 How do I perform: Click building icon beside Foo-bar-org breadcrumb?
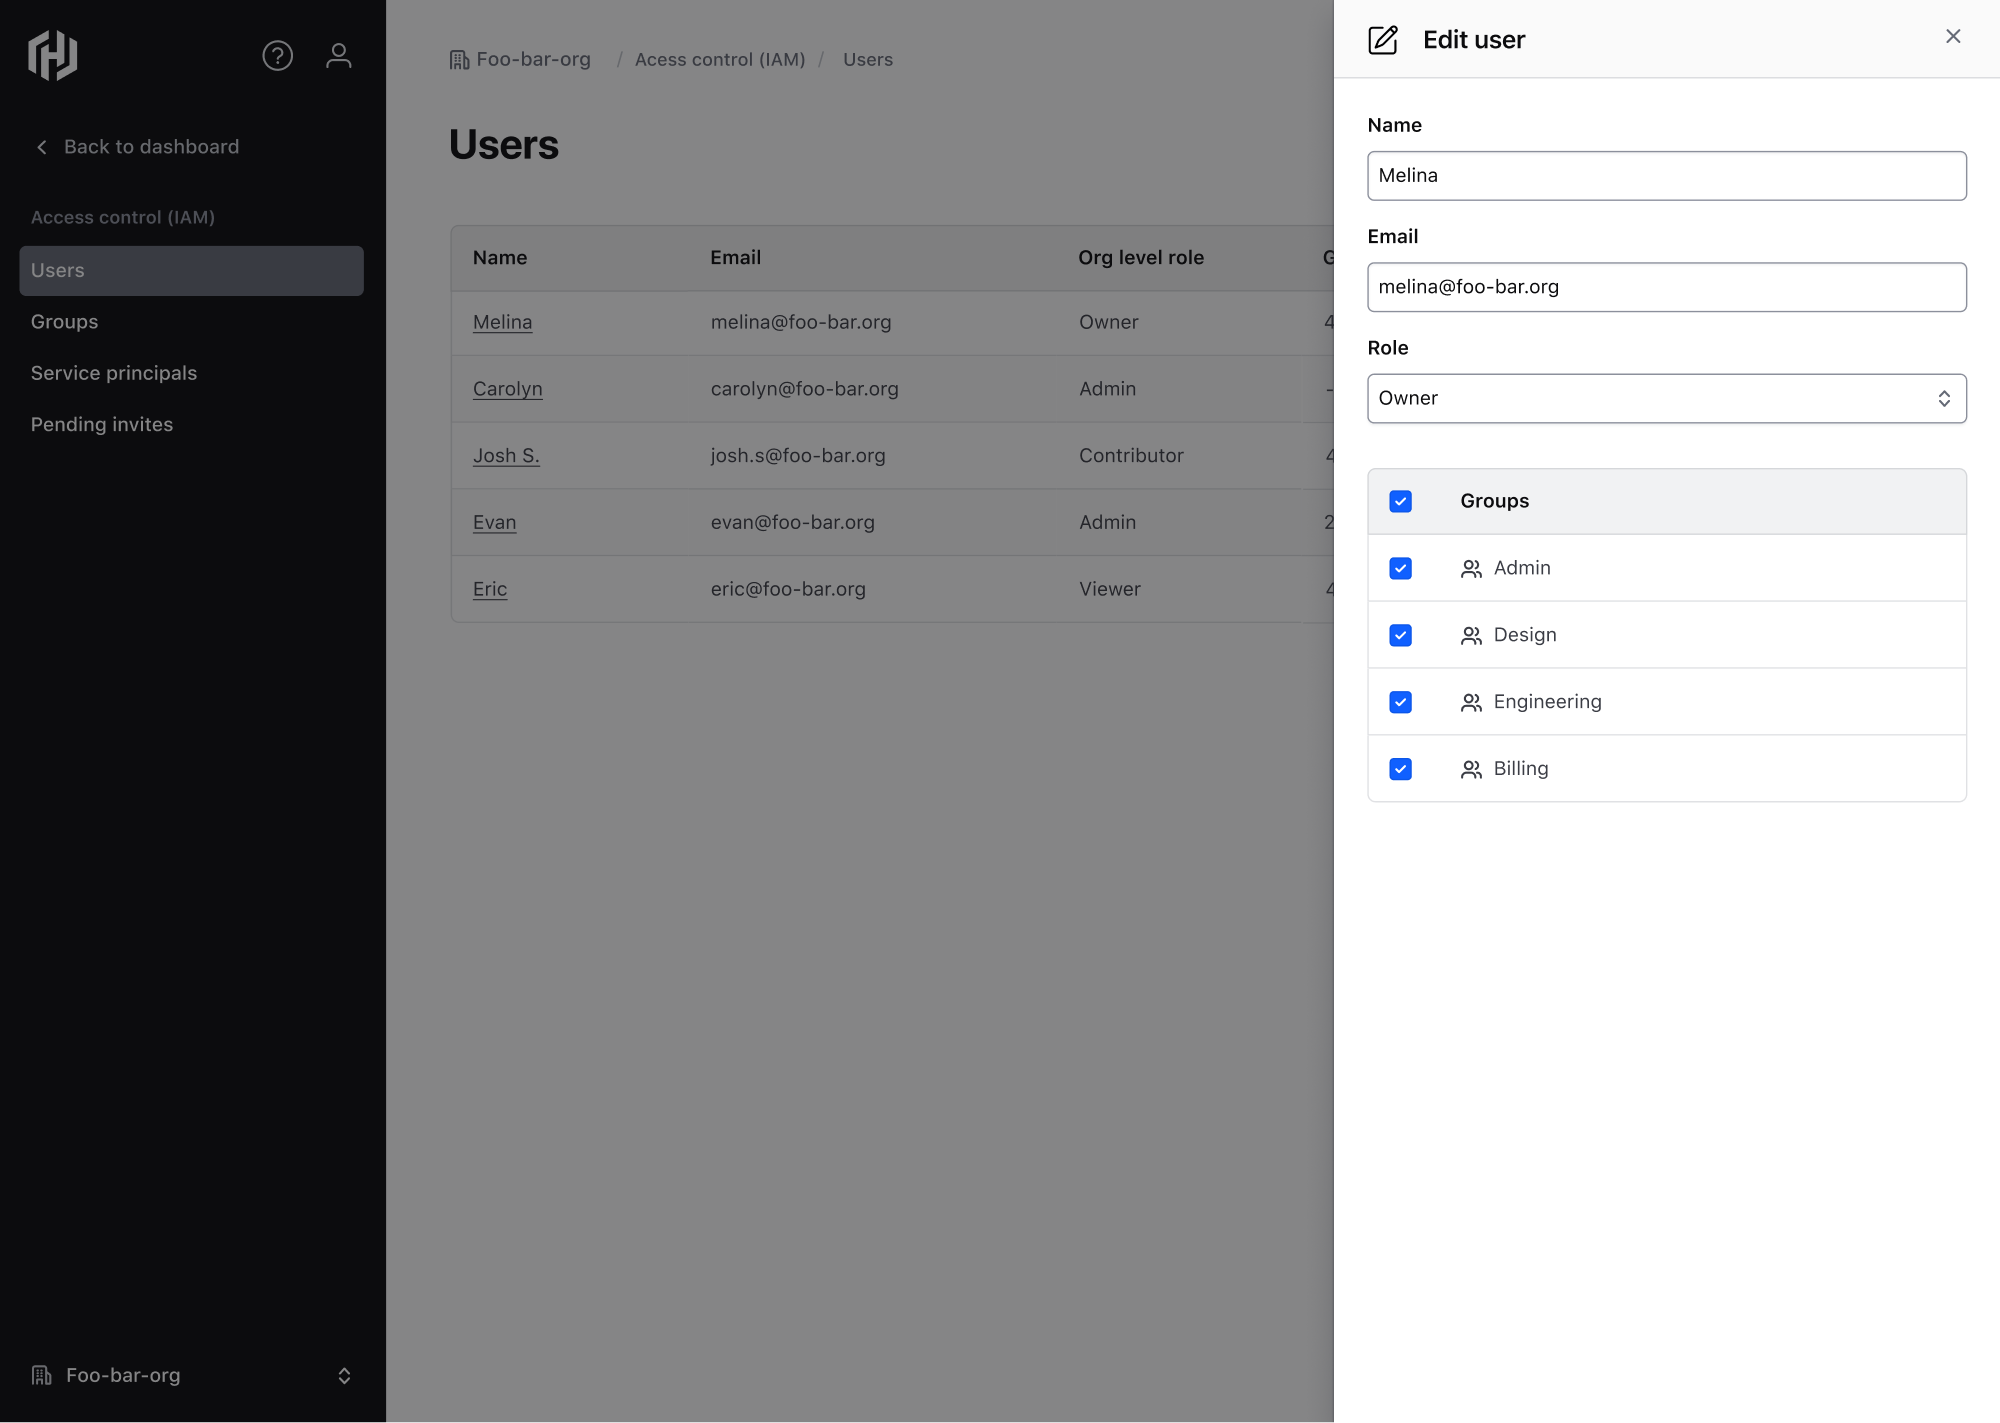(459, 60)
